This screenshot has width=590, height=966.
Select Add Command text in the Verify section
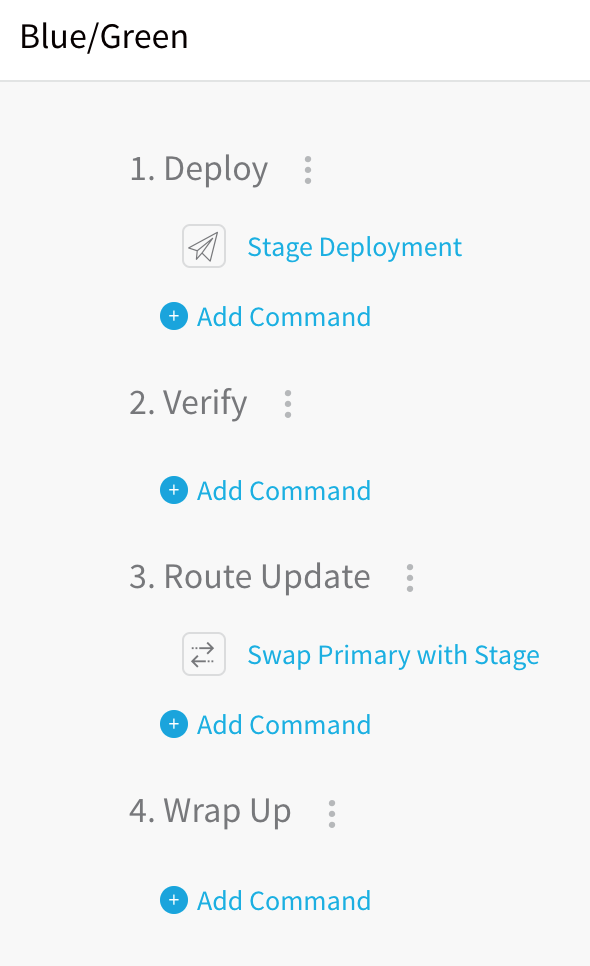(284, 491)
